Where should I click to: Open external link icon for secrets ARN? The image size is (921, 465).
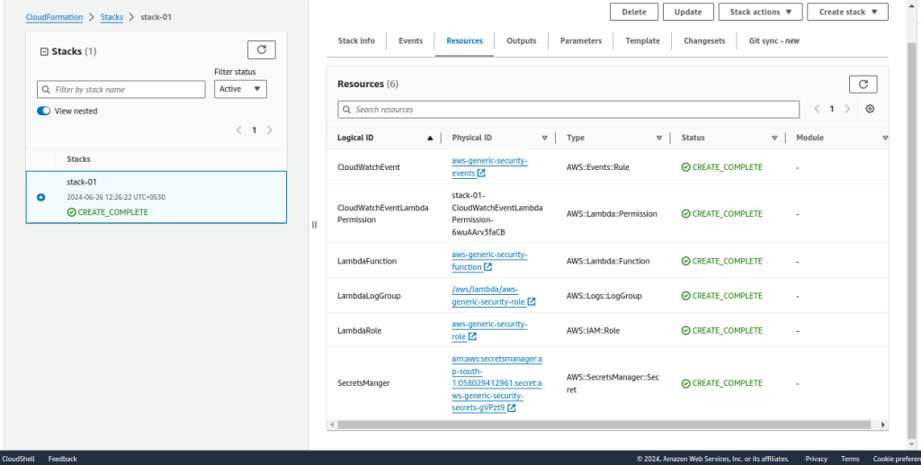click(x=512, y=408)
